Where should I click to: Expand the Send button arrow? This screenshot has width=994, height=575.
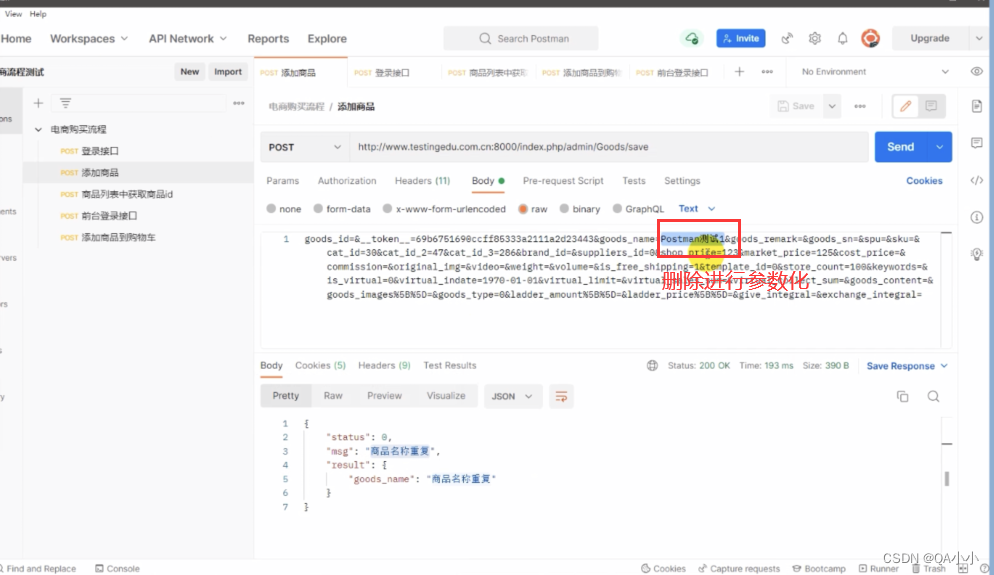click(x=939, y=147)
